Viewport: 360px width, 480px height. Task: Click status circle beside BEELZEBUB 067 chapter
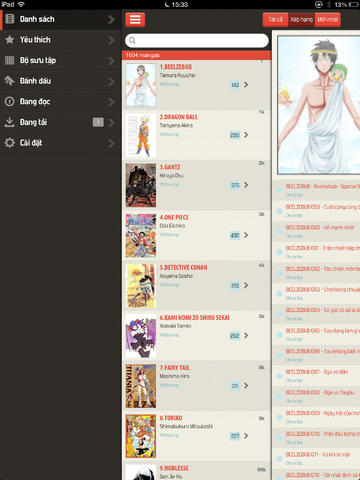(279, 376)
